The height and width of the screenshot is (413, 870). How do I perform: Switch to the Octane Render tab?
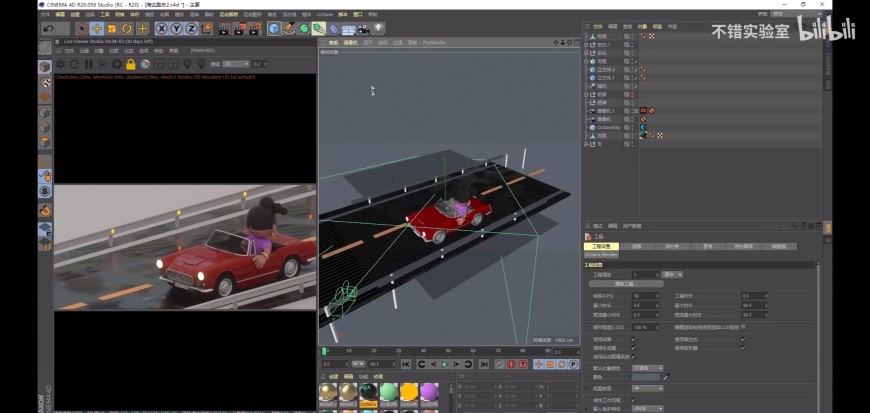[603, 254]
